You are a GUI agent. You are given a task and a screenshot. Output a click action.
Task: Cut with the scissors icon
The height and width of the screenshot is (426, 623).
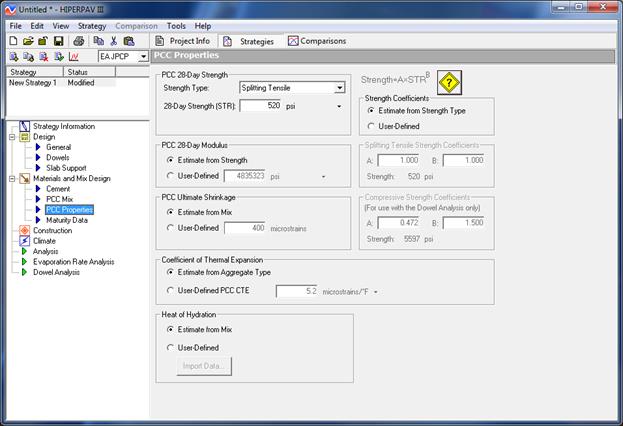coord(114,41)
